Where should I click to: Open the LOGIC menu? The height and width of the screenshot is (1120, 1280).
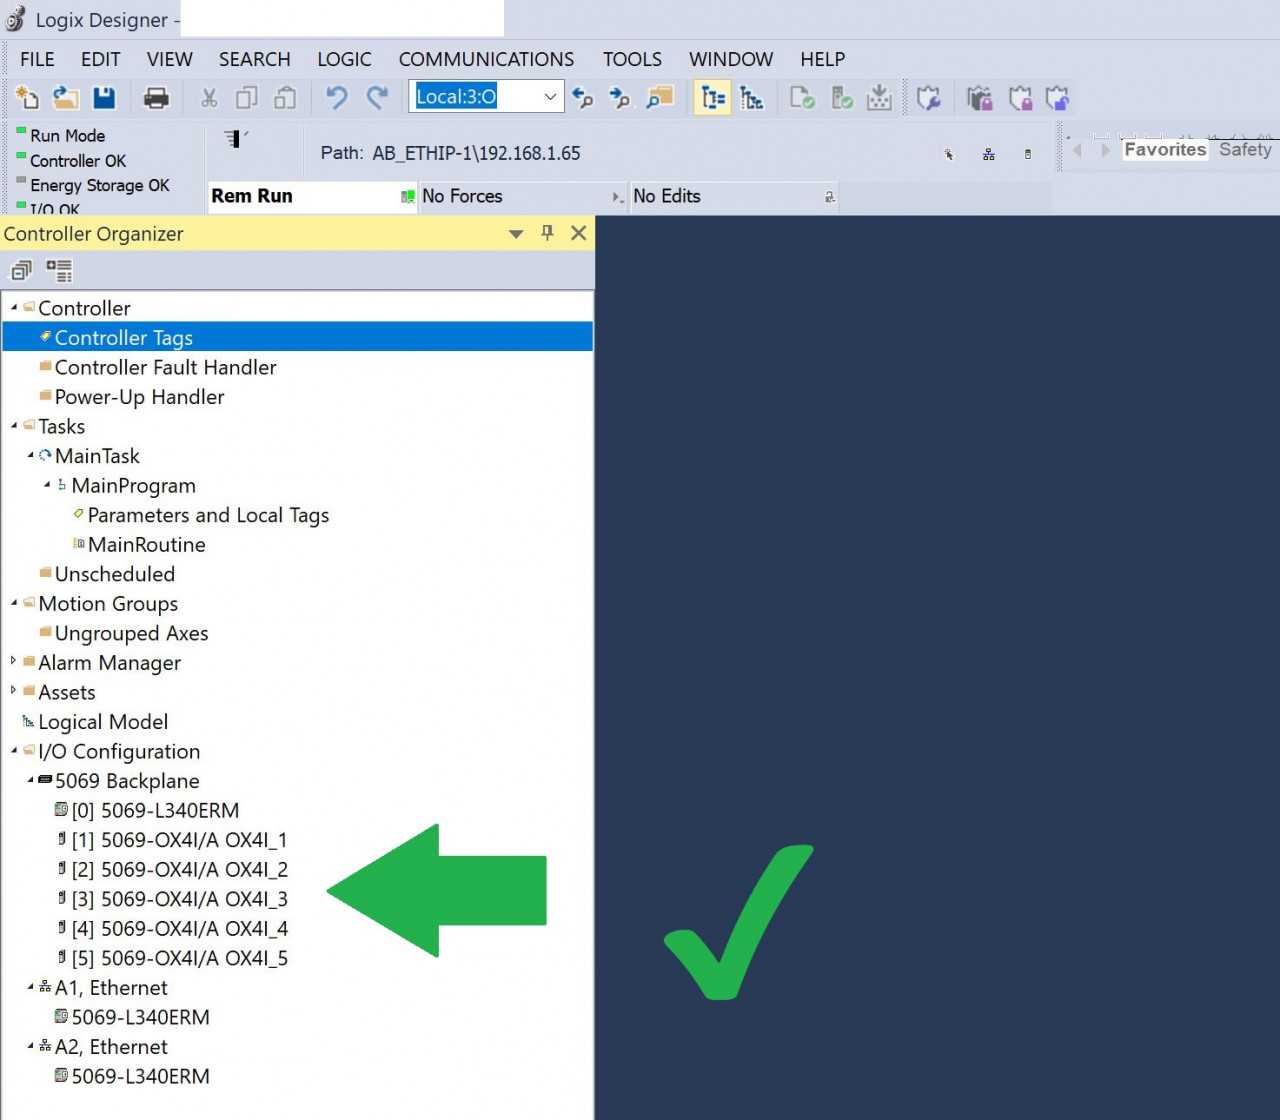pyautogui.click(x=344, y=59)
